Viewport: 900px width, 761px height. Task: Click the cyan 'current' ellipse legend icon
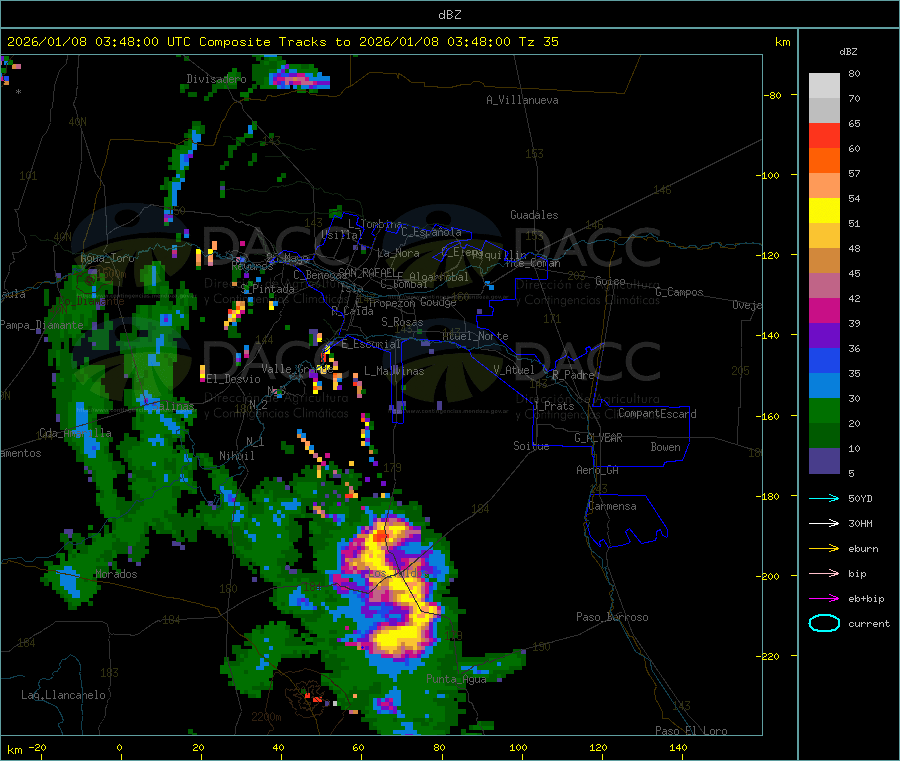coord(824,623)
